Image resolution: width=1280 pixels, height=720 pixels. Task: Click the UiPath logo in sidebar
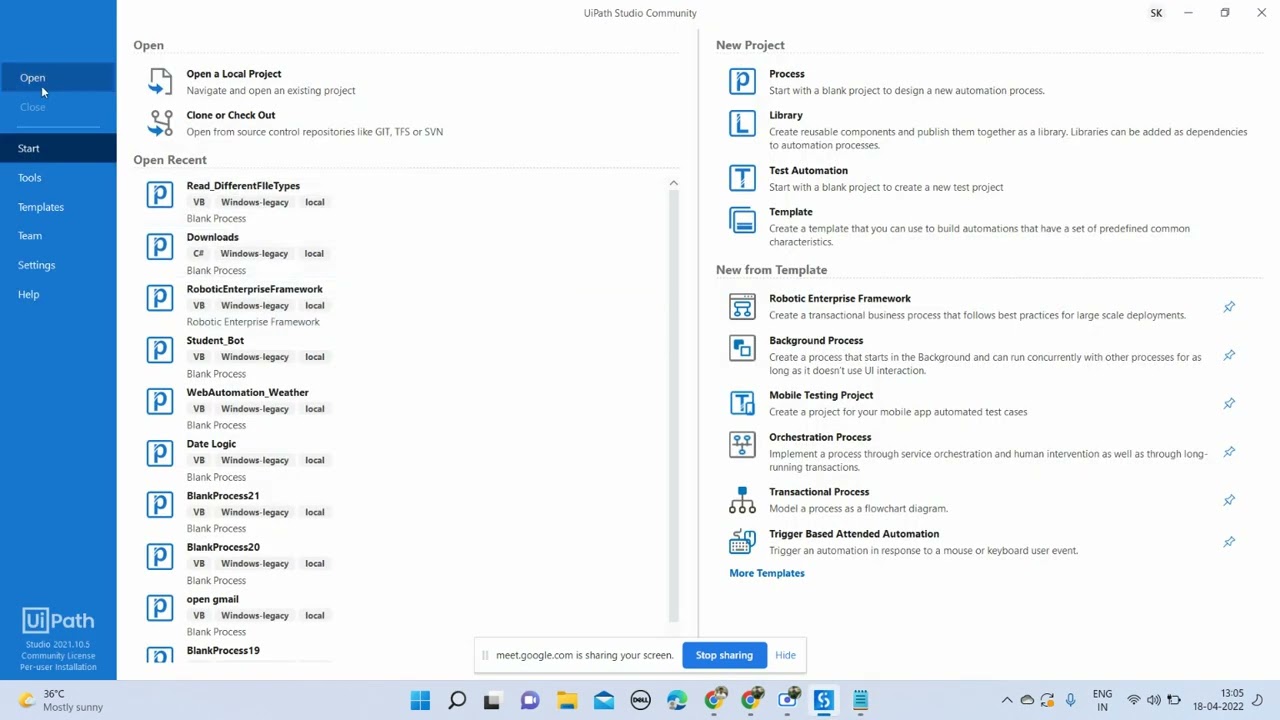click(x=58, y=620)
